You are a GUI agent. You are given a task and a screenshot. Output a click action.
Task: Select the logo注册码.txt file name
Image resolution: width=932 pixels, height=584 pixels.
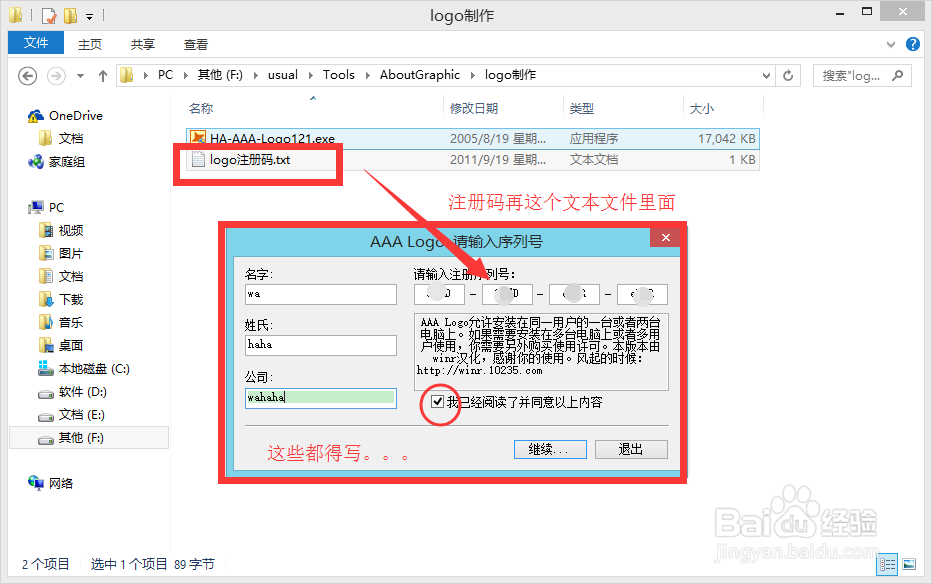click(x=250, y=160)
